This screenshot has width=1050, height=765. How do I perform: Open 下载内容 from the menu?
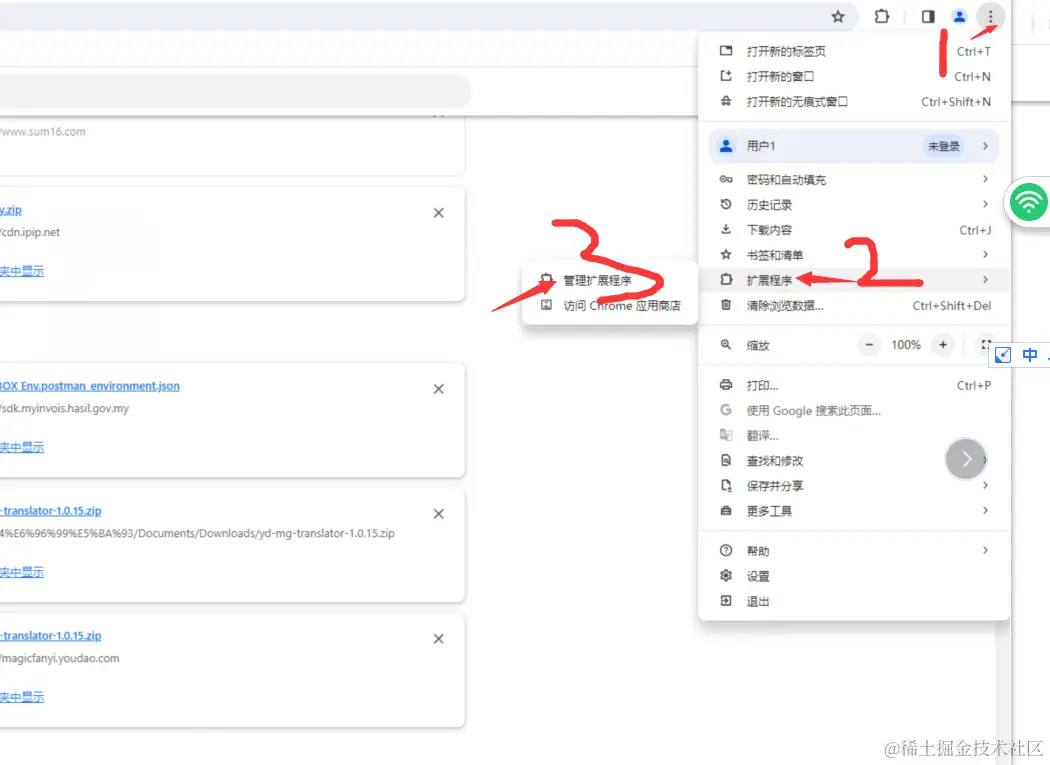(x=854, y=230)
